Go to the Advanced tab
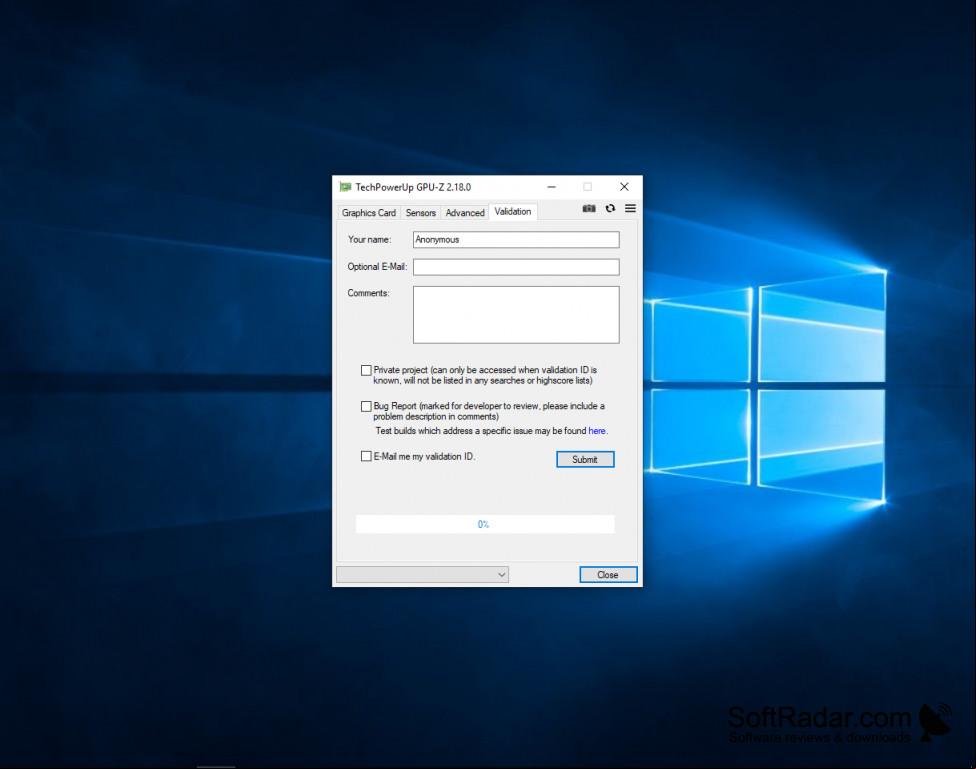 coord(465,213)
